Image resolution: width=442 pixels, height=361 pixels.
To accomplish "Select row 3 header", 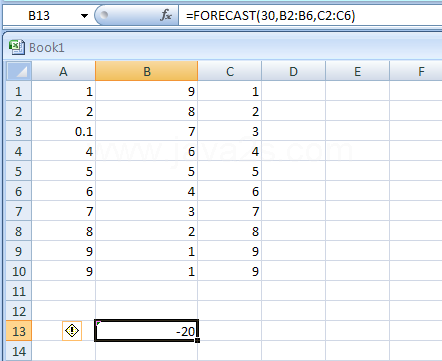I will (x=19, y=131).
